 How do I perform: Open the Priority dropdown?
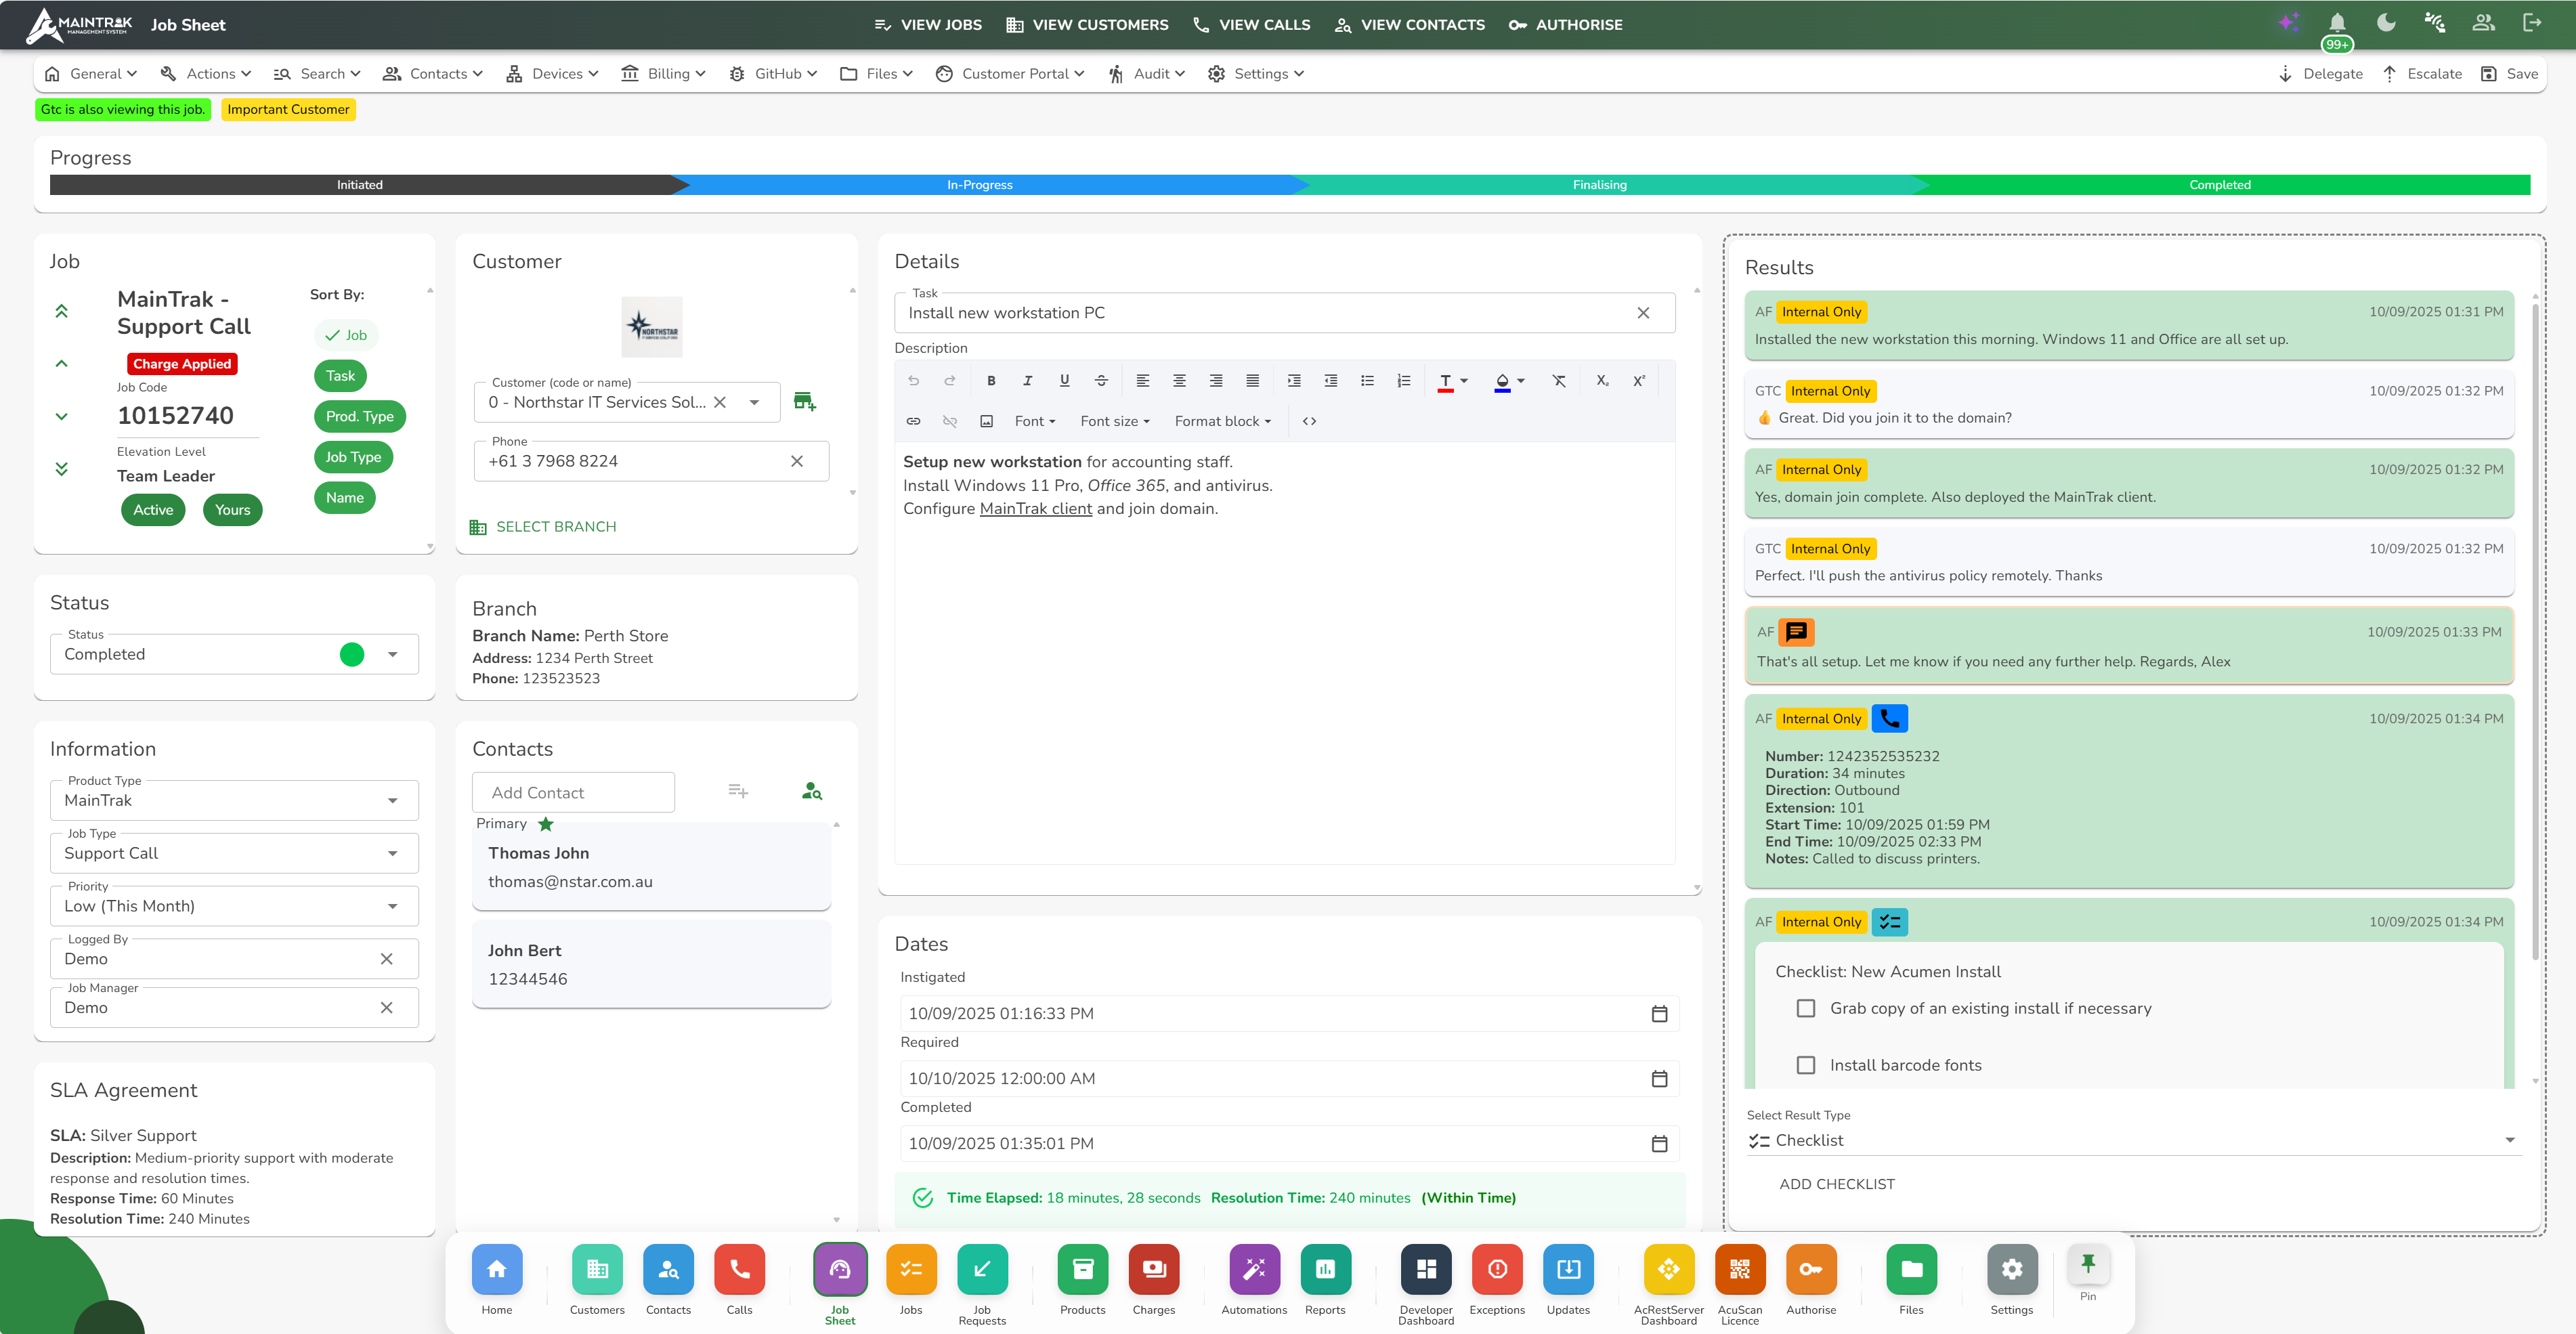point(392,906)
